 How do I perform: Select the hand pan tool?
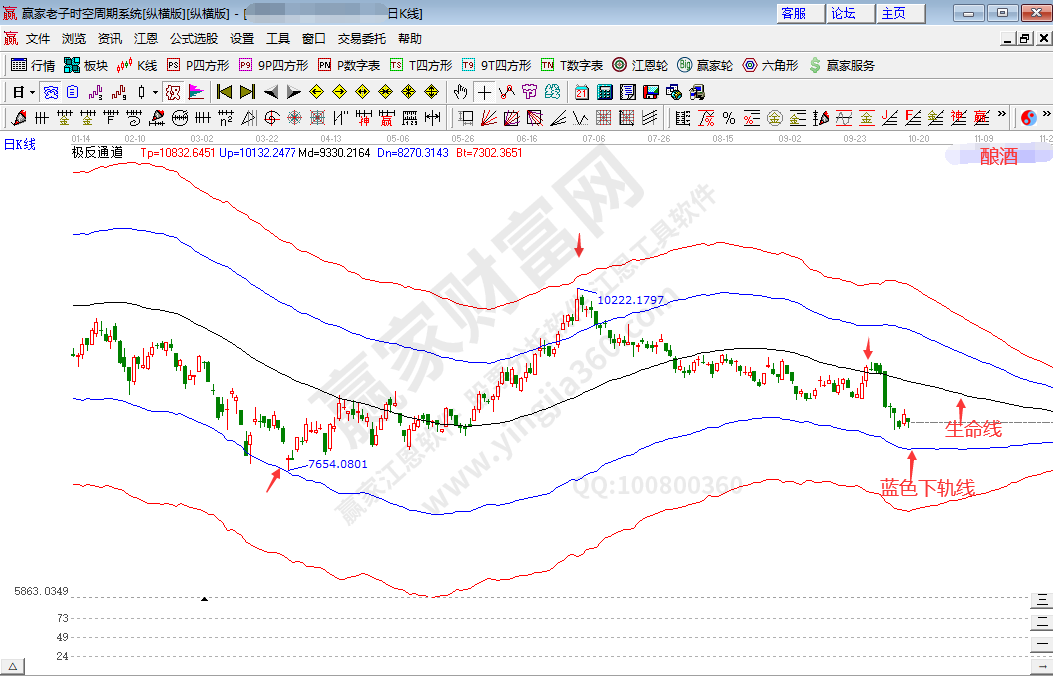click(460, 92)
